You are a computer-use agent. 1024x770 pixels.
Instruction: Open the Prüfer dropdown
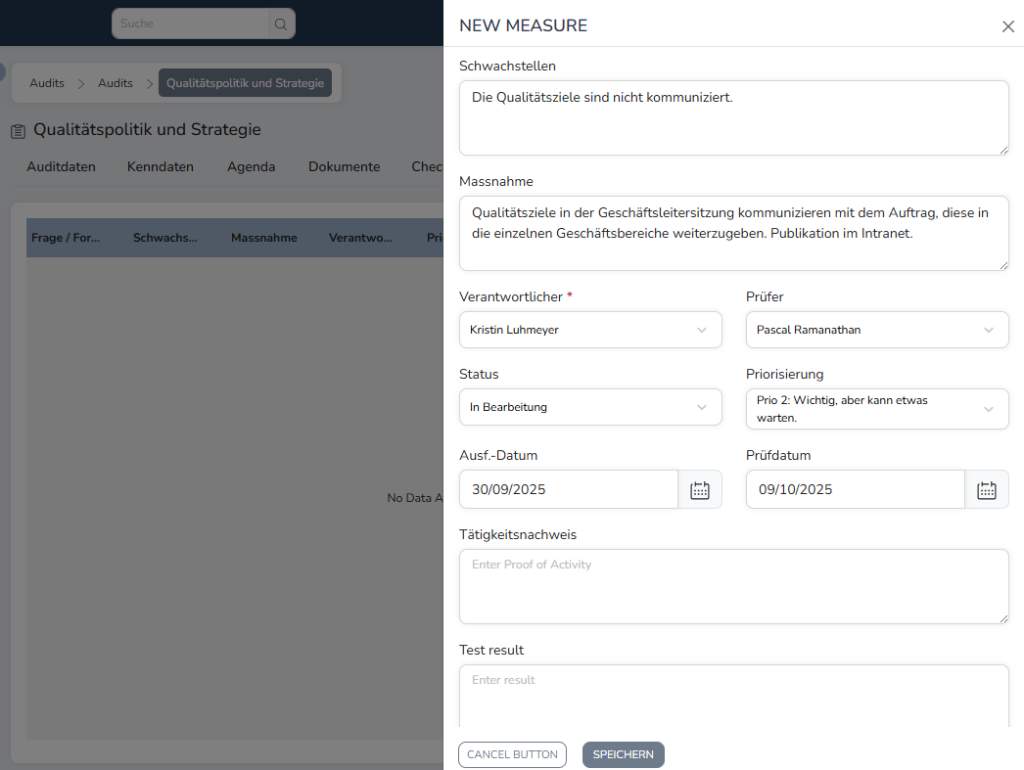click(x=876, y=330)
